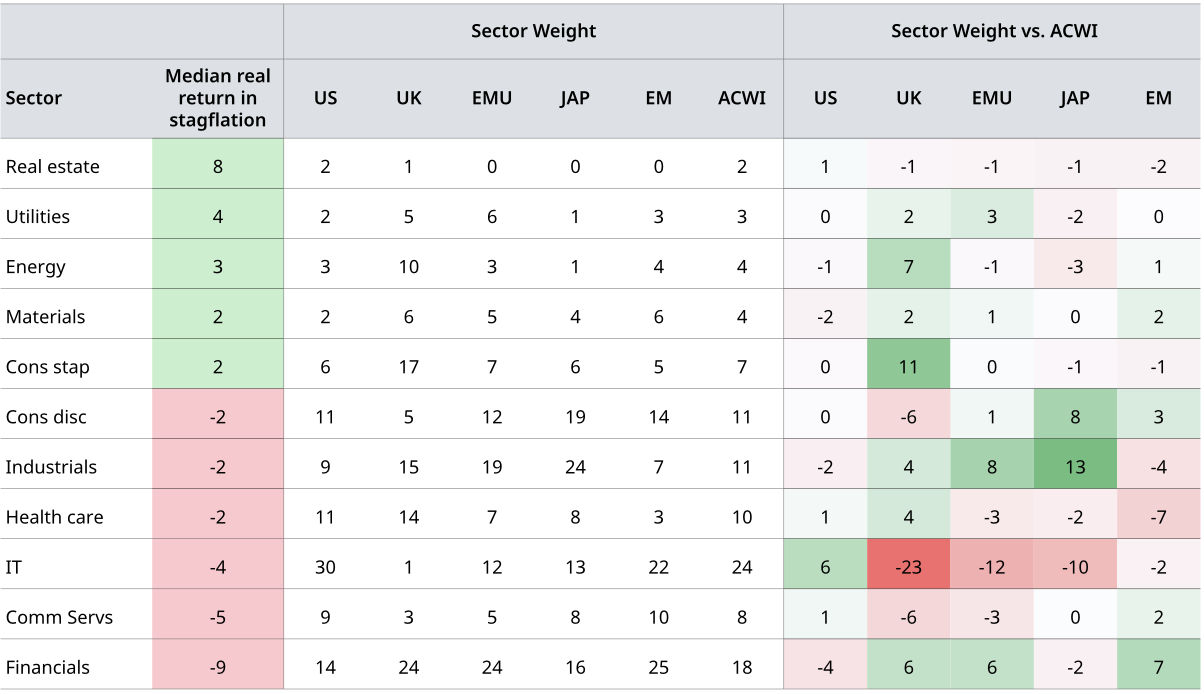Click the Comm Servs row label
Viewport: 1204px width, 694px height.
[x=60, y=617]
